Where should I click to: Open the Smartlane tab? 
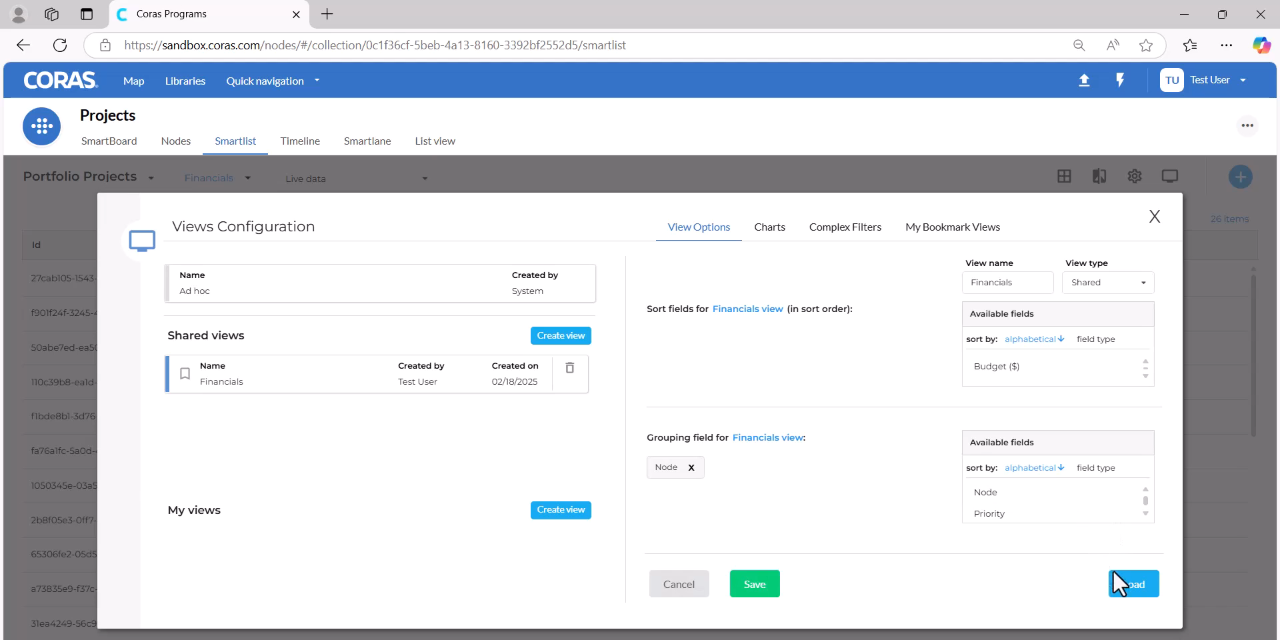tap(367, 141)
